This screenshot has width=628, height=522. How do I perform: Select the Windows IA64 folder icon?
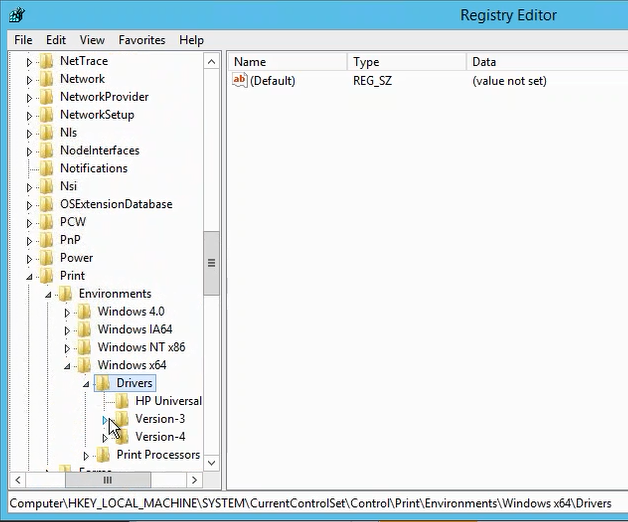coord(84,330)
